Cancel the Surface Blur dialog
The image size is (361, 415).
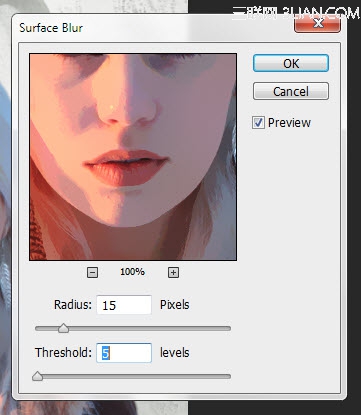(x=291, y=91)
